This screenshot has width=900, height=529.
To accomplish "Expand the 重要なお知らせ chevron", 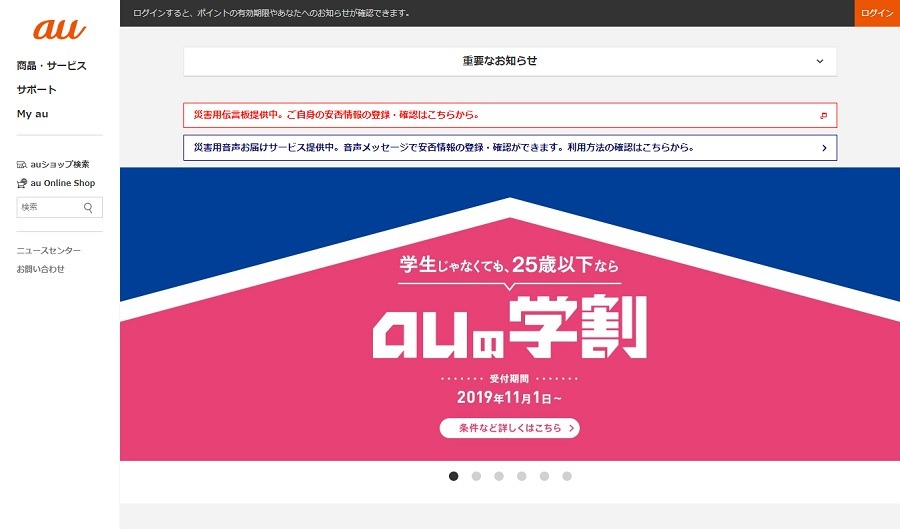I will click(820, 61).
